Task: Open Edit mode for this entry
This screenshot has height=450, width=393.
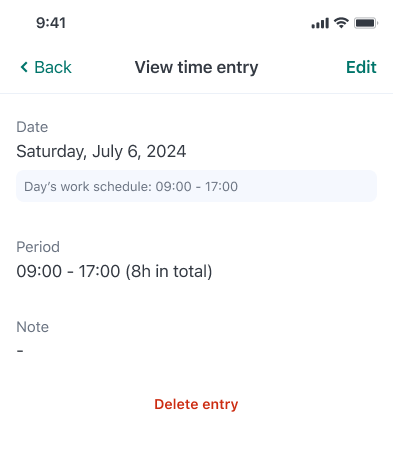Action: click(361, 67)
